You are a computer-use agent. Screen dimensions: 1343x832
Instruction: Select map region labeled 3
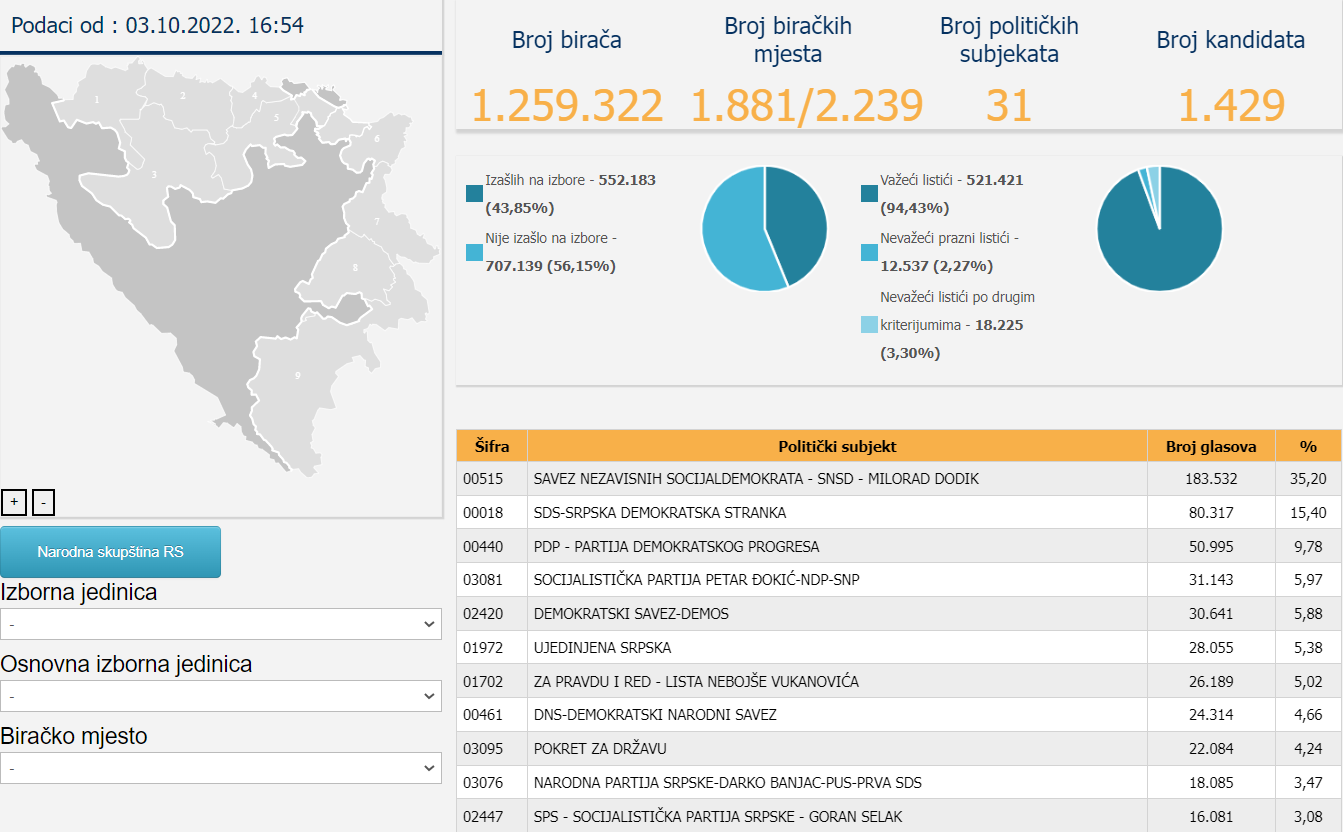pyautogui.click(x=154, y=175)
